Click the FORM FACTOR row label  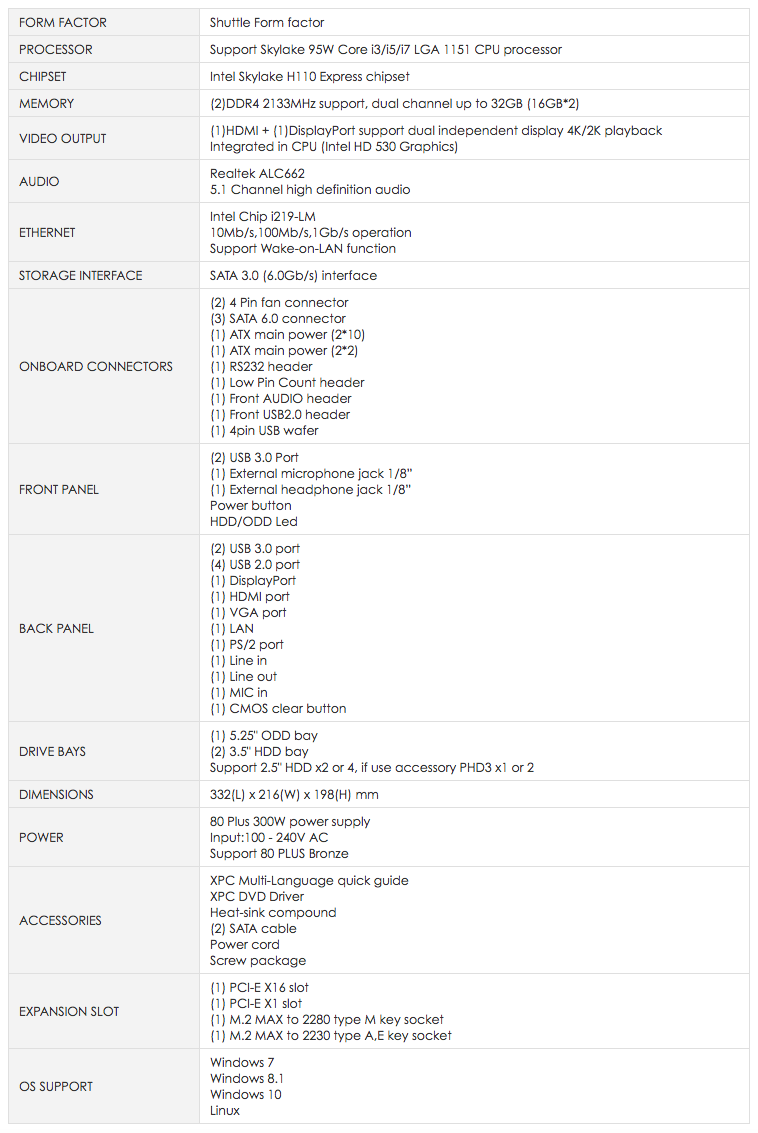click(x=63, y=22)
